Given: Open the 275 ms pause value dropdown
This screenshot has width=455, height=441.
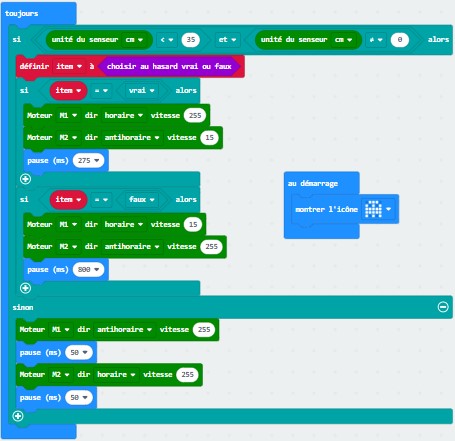Looking at the screenshot, I should (x=88, y=161).
